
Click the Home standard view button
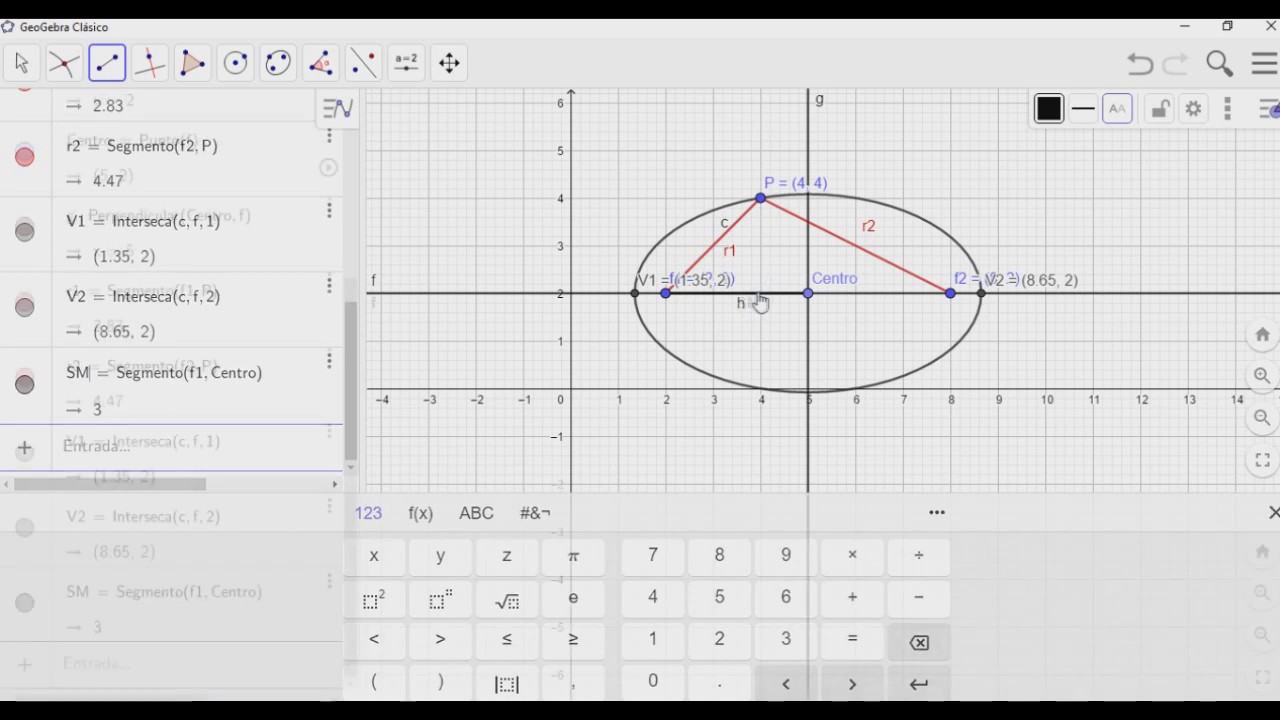point(1262,335)
